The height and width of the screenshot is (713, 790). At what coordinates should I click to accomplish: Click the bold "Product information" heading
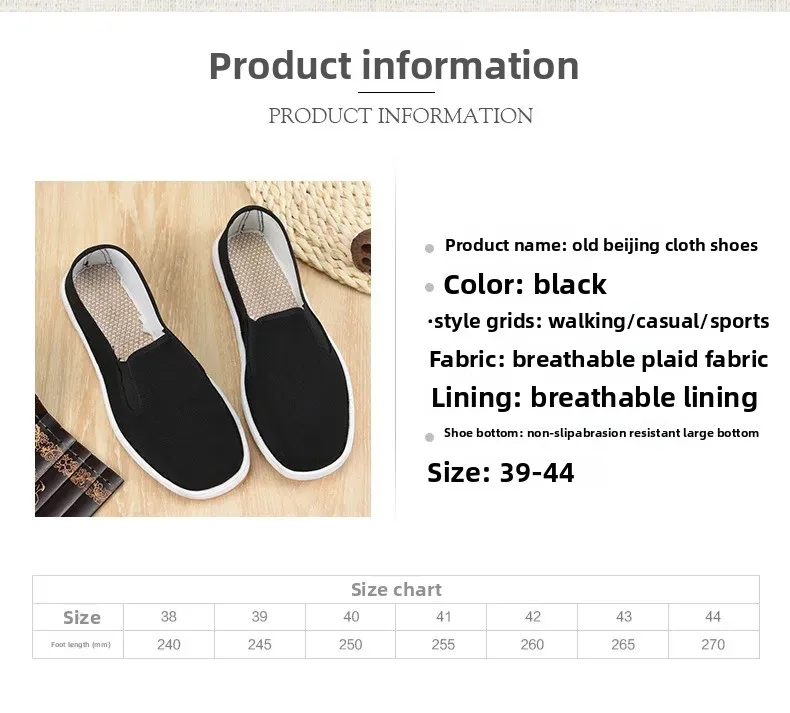[x=394, y=66]
